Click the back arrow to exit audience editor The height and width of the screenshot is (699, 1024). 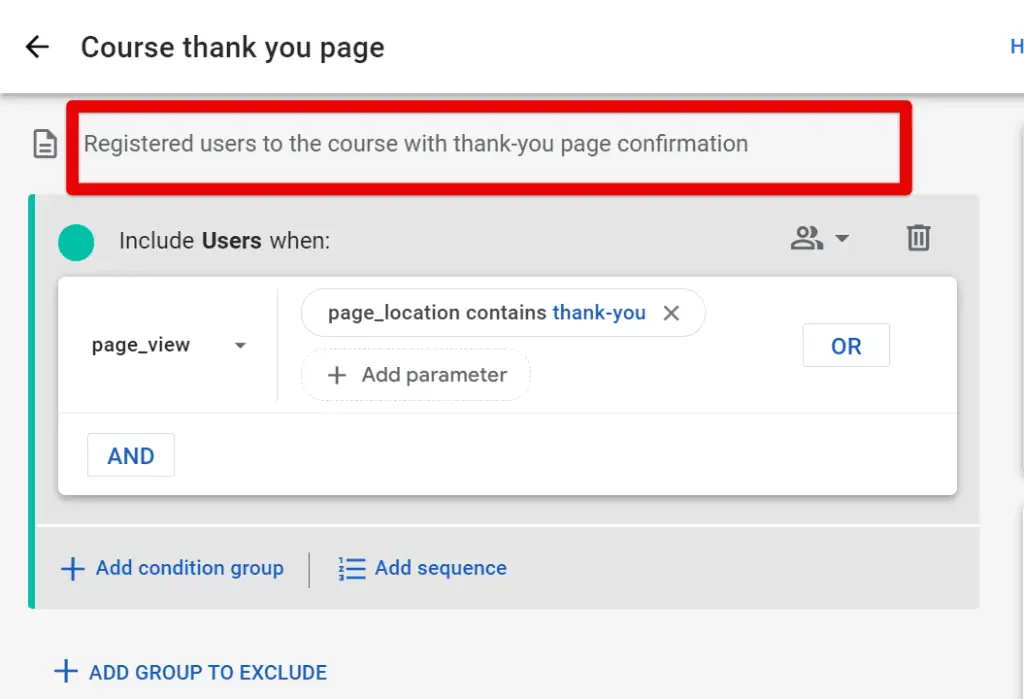[36, 46]
